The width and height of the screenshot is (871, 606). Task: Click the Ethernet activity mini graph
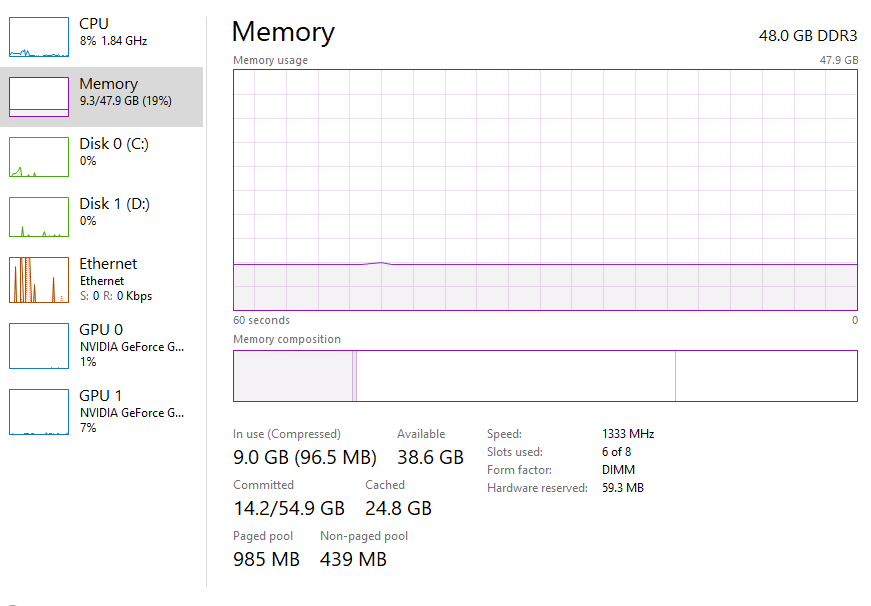point(39,280)
